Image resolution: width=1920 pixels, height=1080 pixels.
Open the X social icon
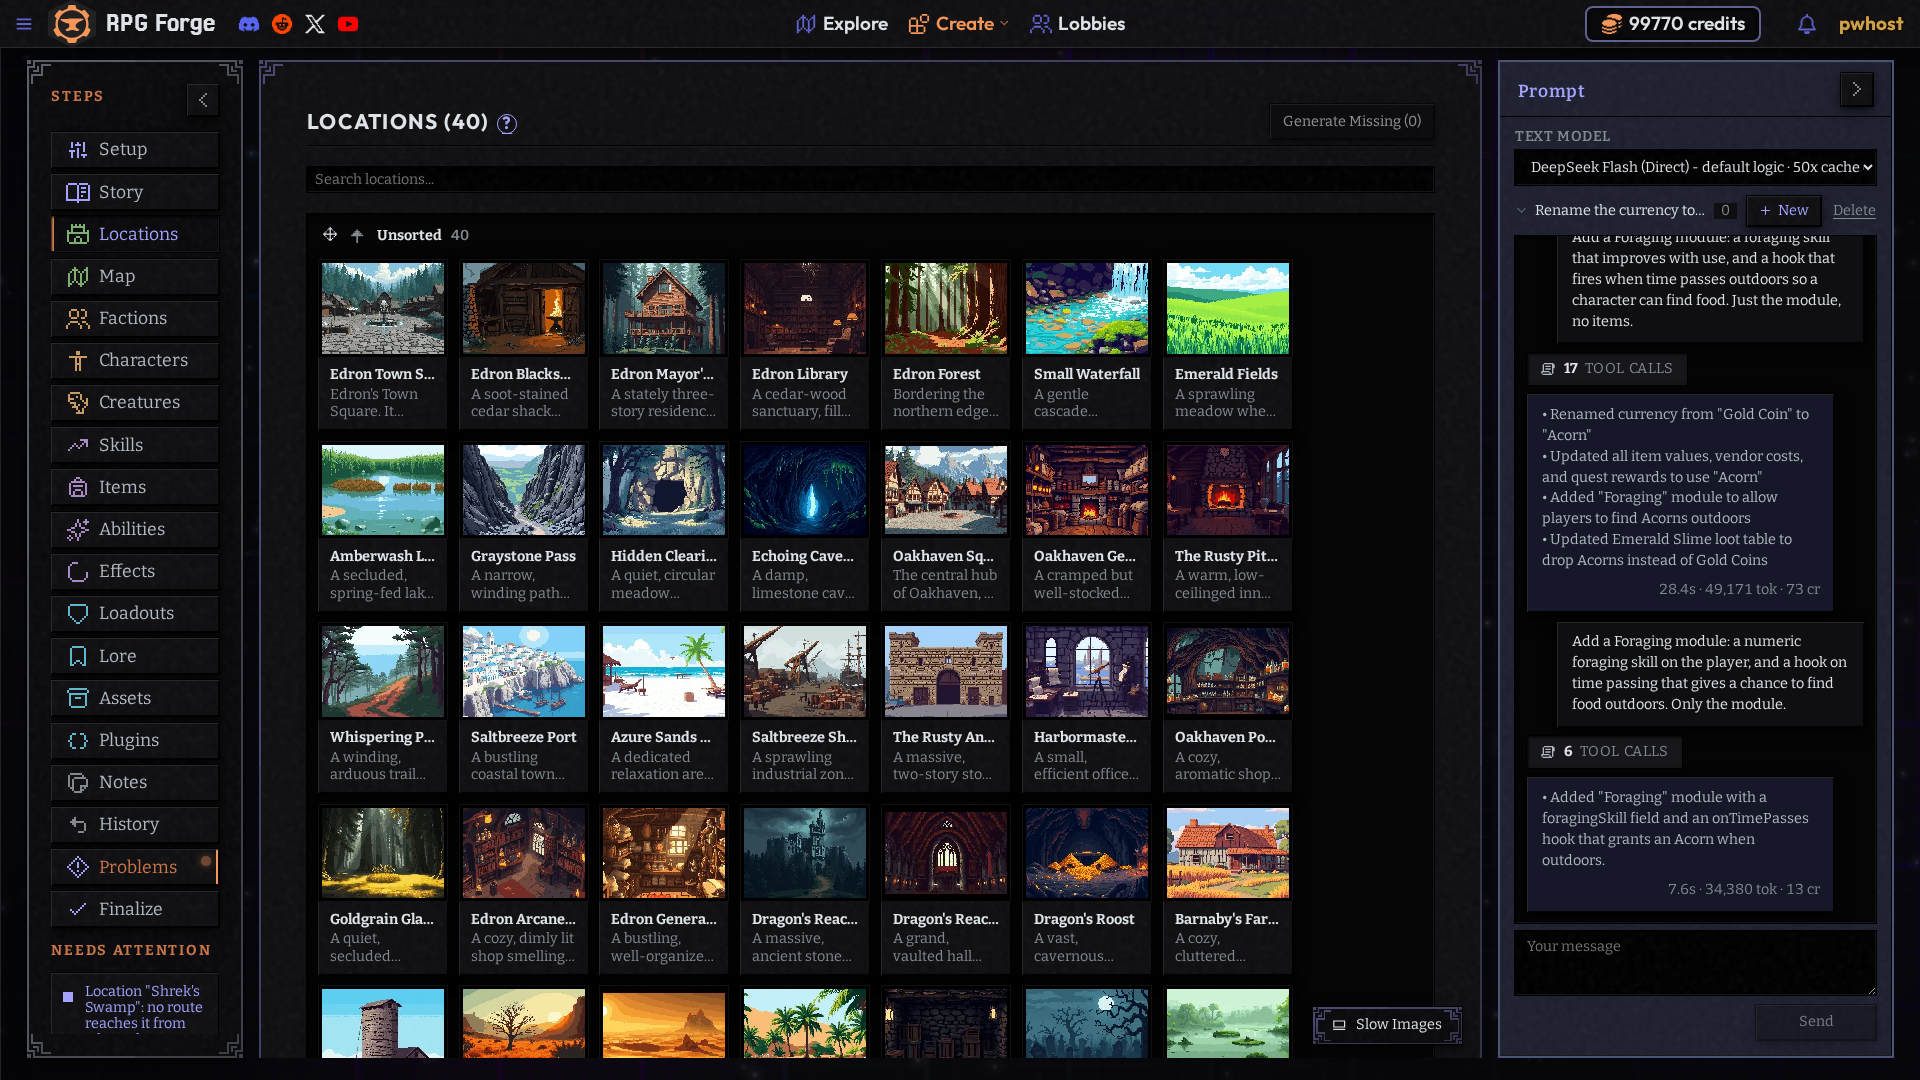(x=315, y=24)
